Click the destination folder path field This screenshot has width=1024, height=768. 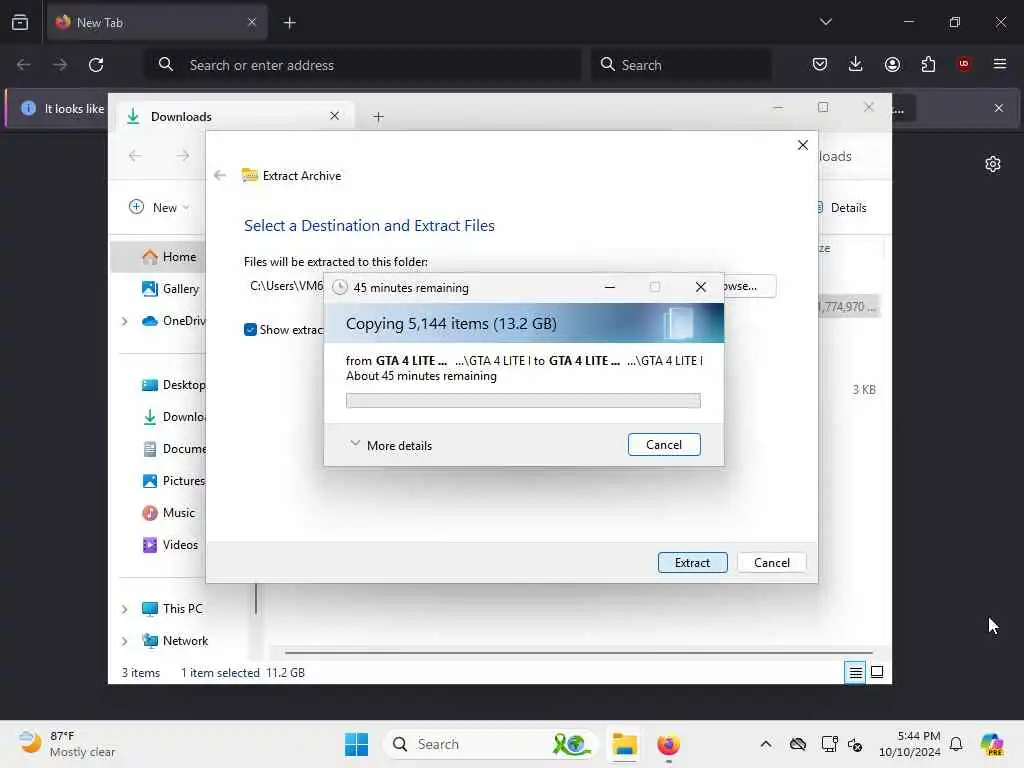point(285,286)
